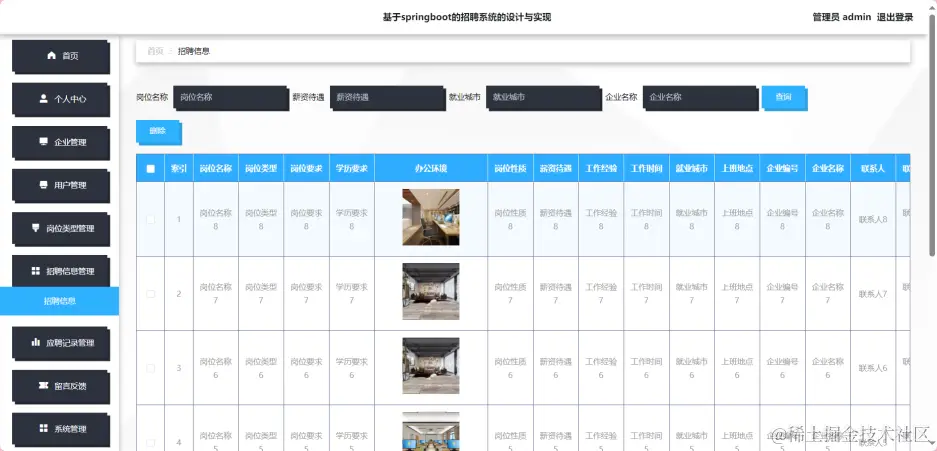Click the bar chart icon next to 应聘记录管理
The width and height of the screenshot is (937, 451).
pyautogui.click(x=35, y=342)
